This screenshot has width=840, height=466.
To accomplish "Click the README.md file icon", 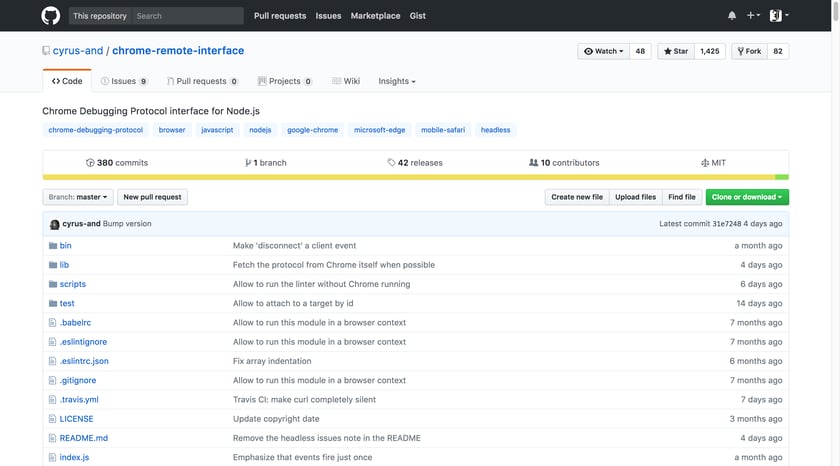I will click(x=52, y=438).
